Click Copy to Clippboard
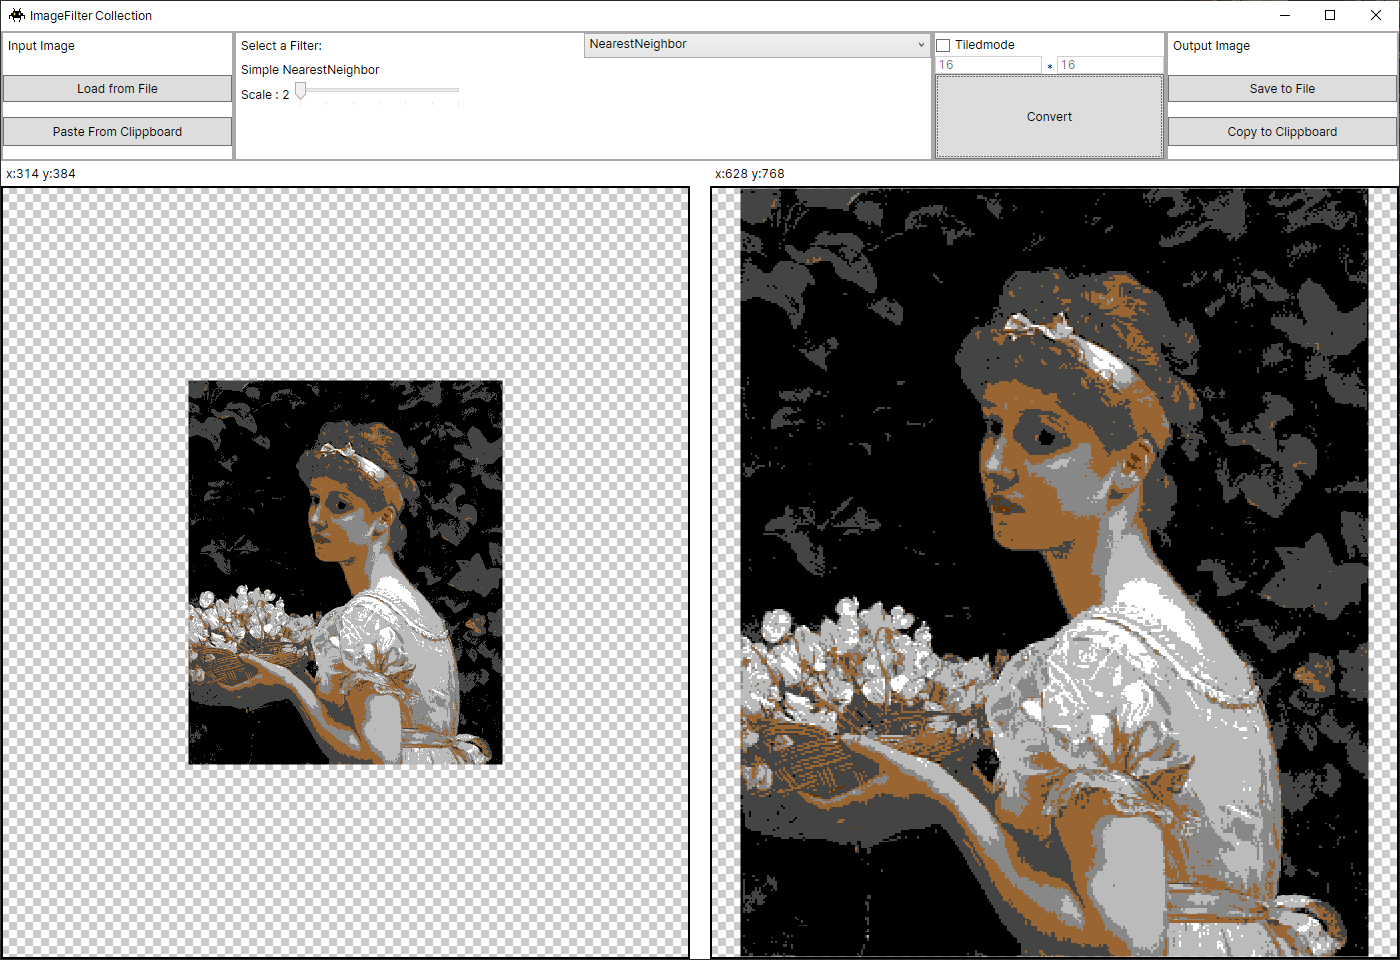The height and width of the screenshot is (960, 1400). (1282, 131)
